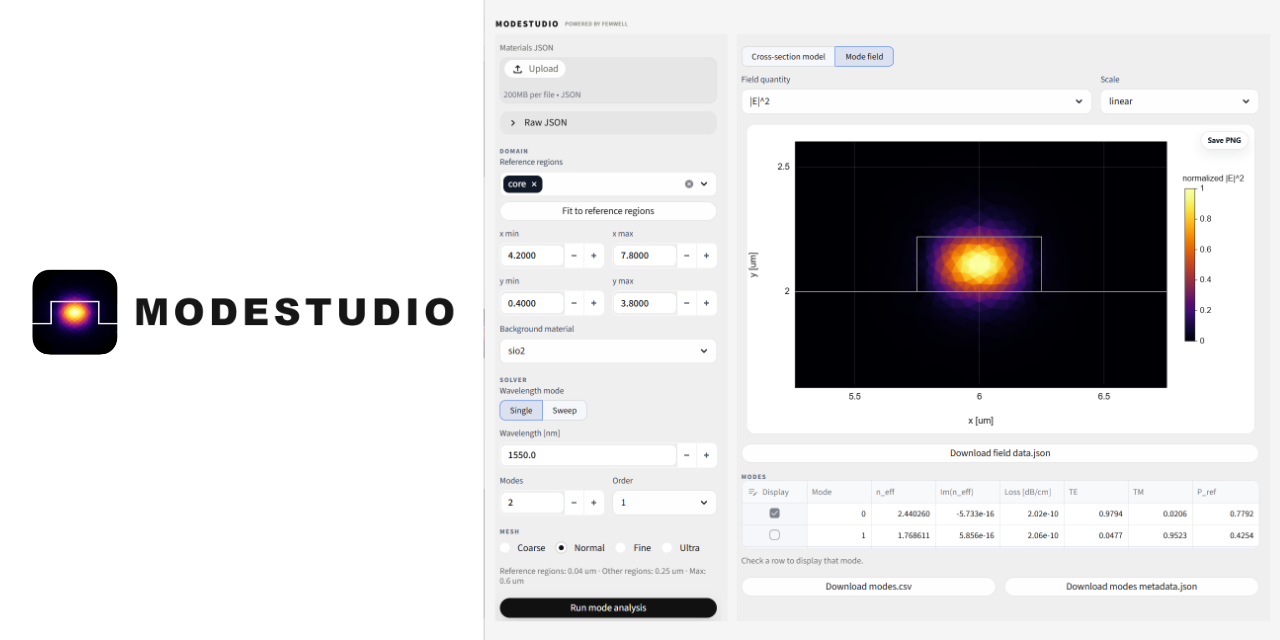Screen dimensions: 1280x640
Task: Select Normal mesh radio button
Action: 562,548
